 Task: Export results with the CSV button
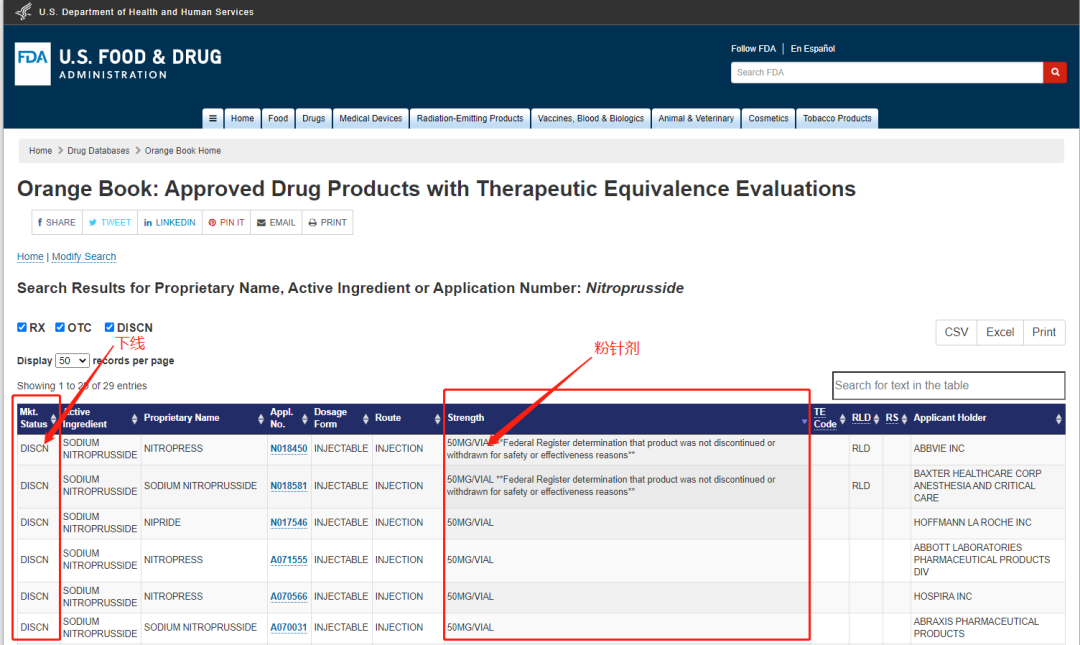click(x=956, y=332)
